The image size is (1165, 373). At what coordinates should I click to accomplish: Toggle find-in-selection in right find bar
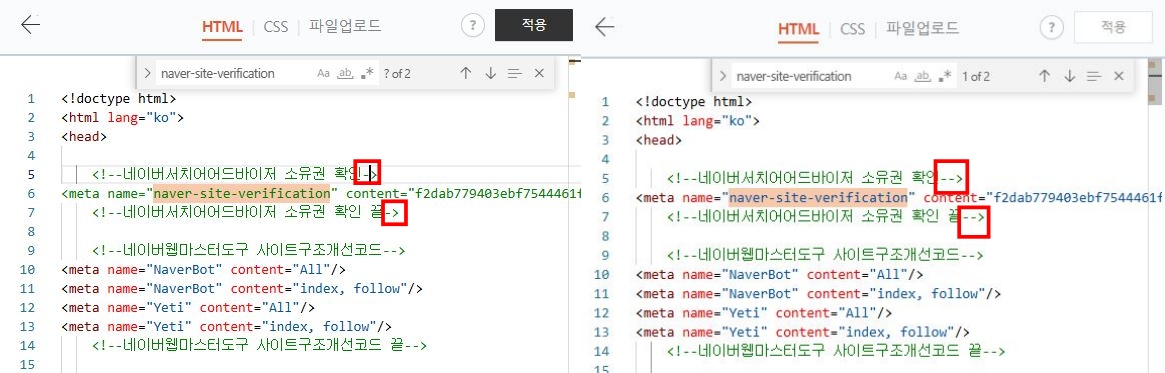[1094, 76]
